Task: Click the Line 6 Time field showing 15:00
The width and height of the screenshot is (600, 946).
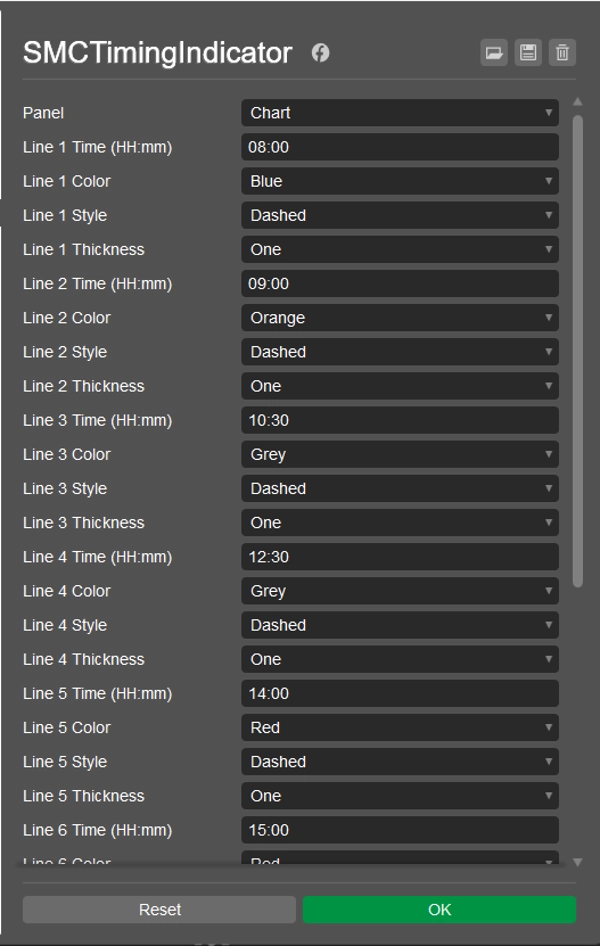Action: click(x=399, y=830)
